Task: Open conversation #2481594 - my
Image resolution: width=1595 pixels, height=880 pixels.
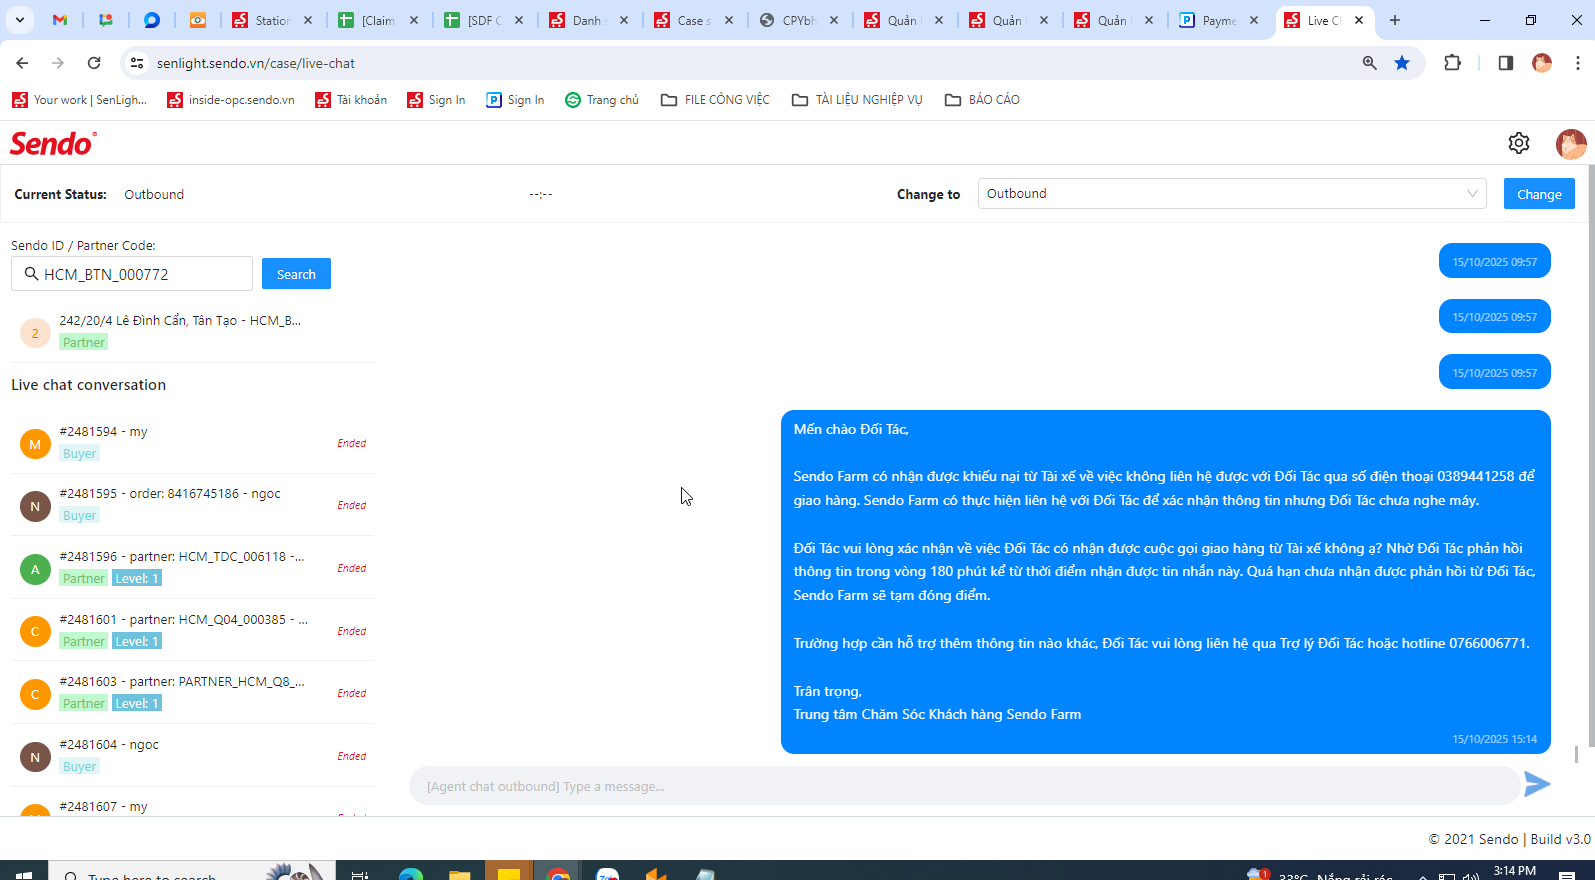Action: [193, 443]
